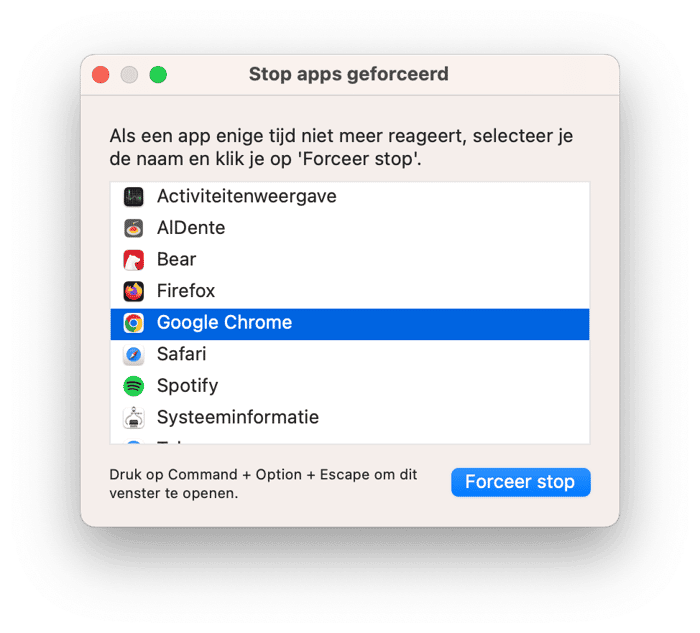
Task: Select the Firefox row
Action: tap(350, 292)
